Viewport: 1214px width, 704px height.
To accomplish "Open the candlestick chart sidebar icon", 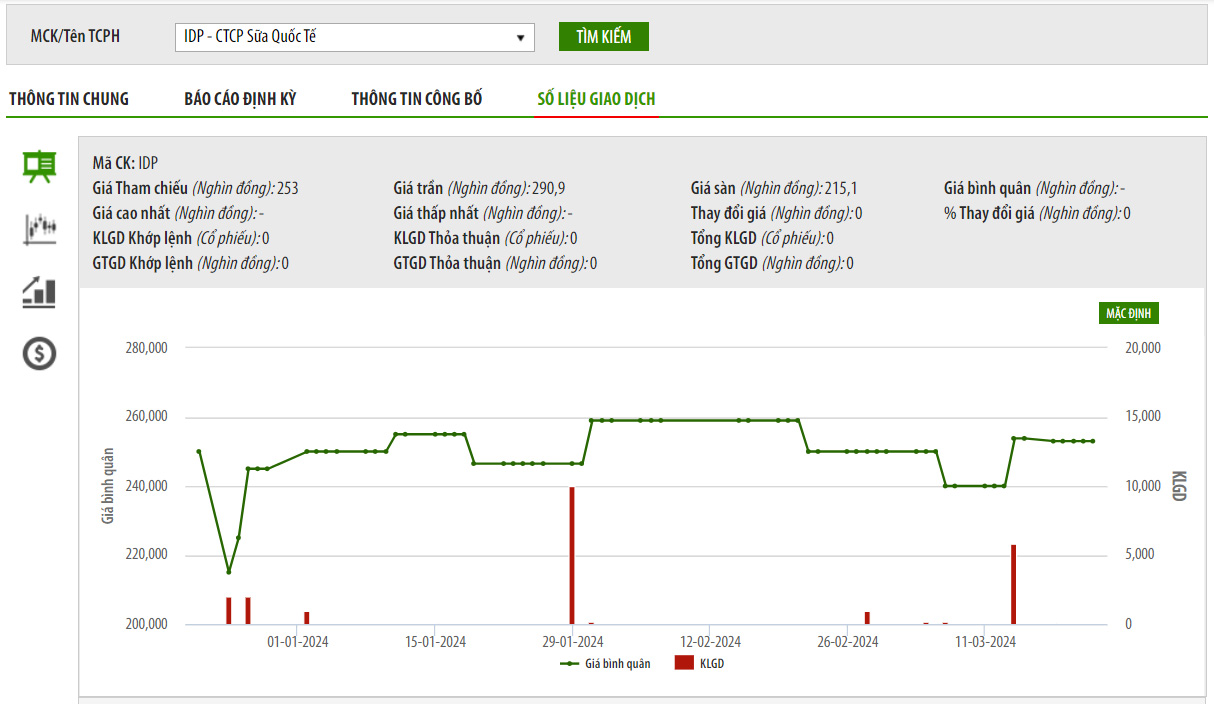I will [39, 229].
